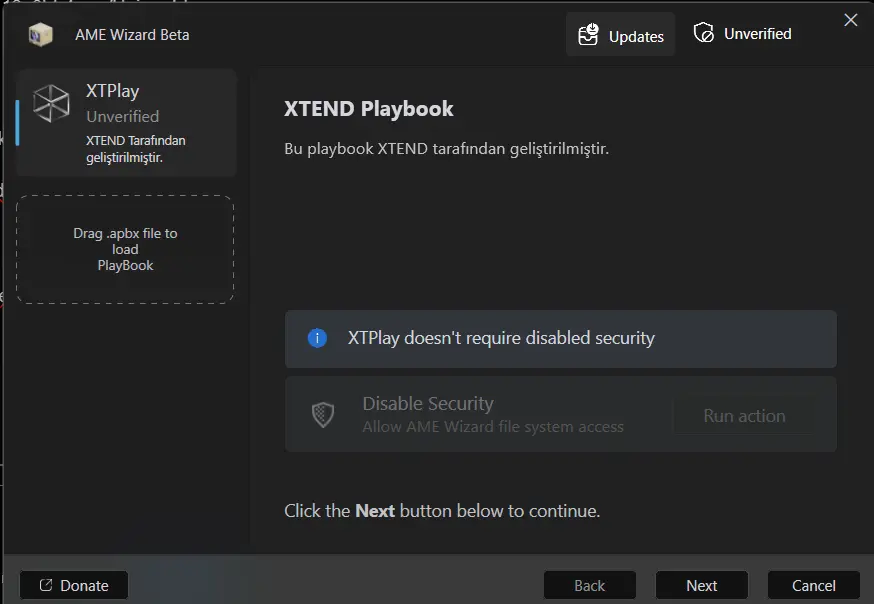Close the AME Wizard window
Image resolution: width=874 pixels, height=604 pixels.
(851, 20)
